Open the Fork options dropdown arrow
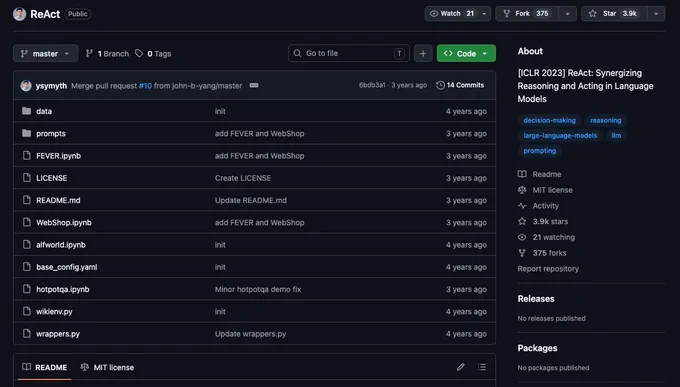680x387 pixels. click(567, 13)
